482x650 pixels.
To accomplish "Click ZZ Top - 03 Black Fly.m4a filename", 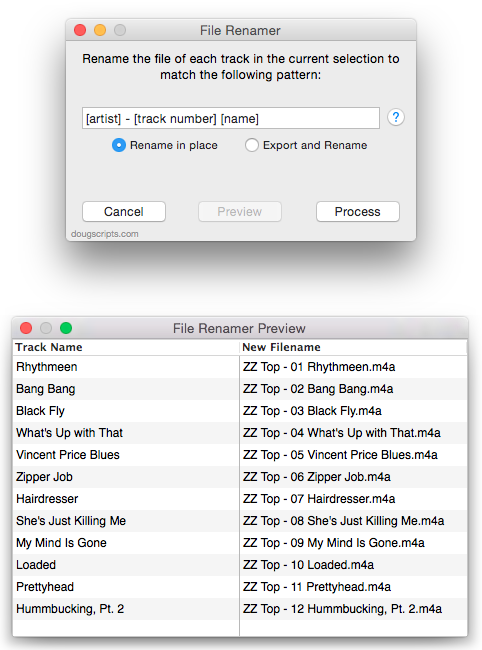I will 312,411.
